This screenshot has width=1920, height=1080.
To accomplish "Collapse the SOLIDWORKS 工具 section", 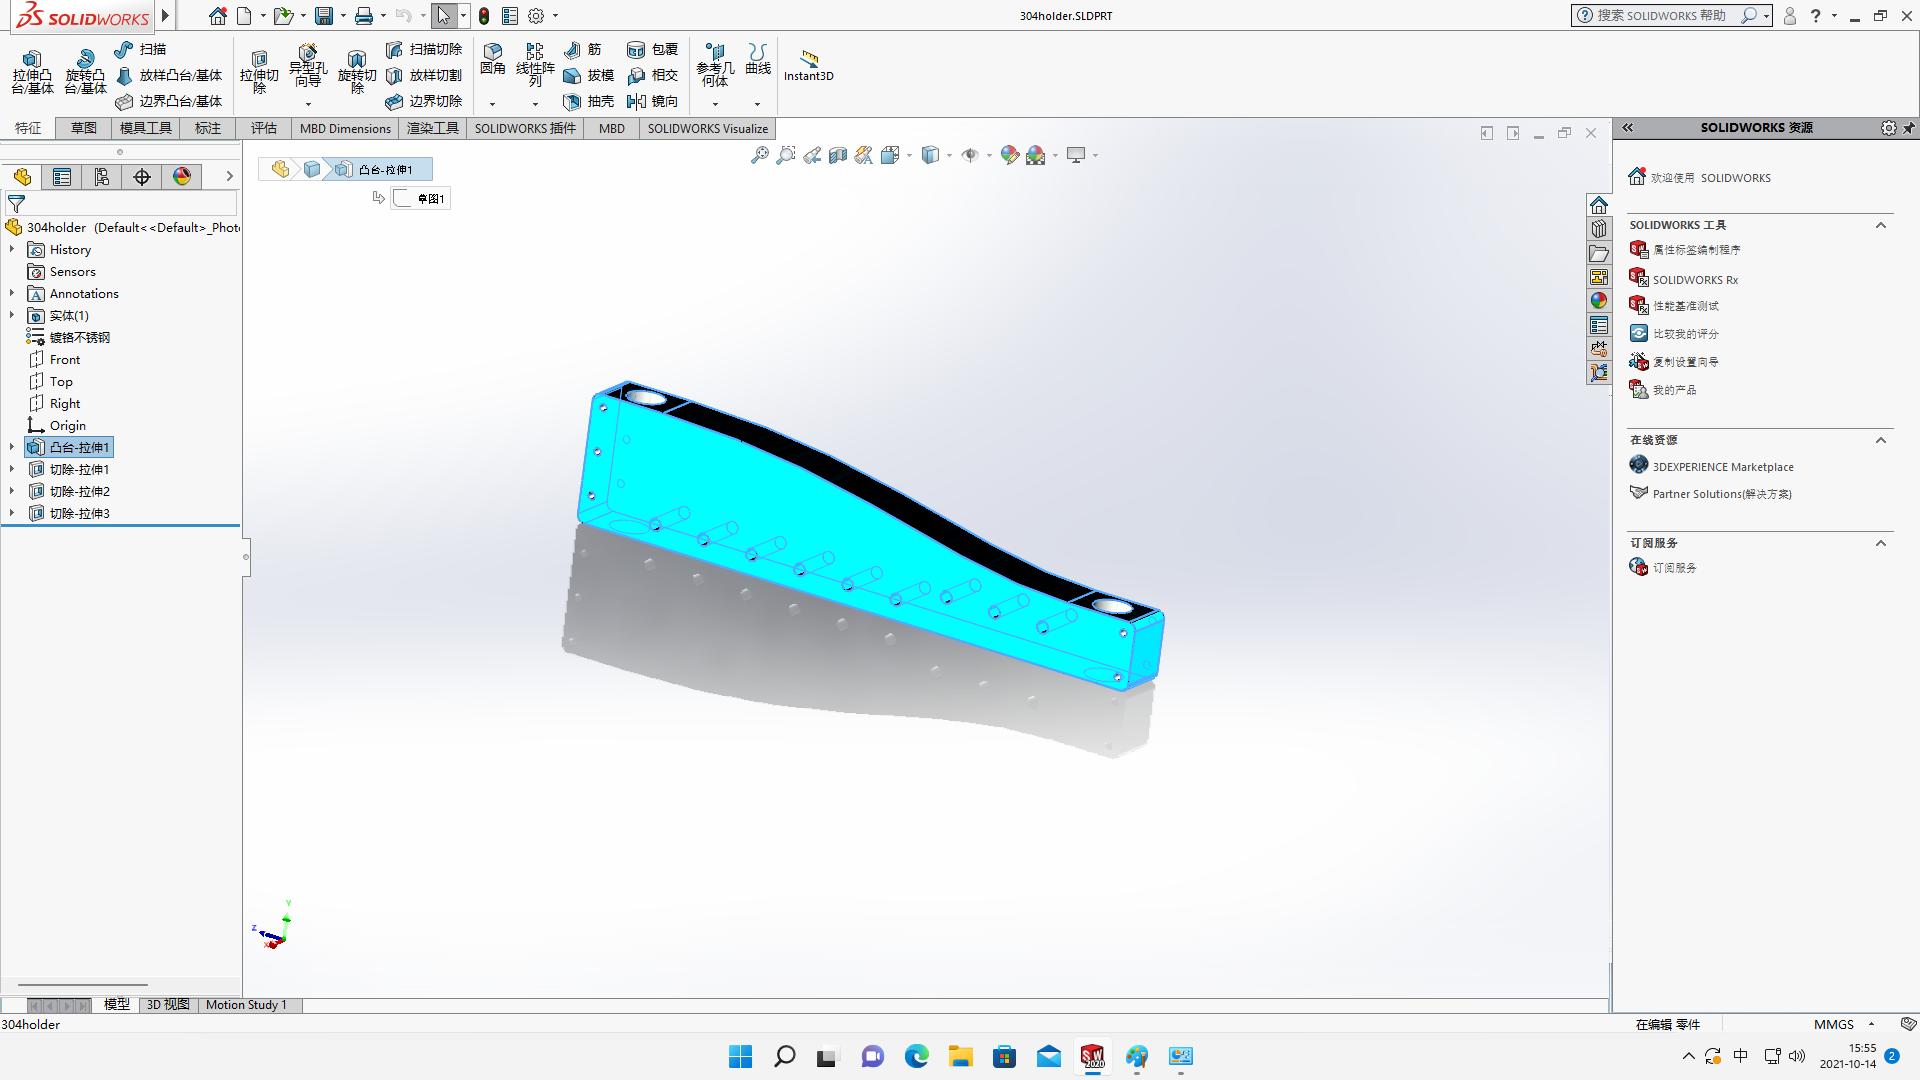I will [x=1880, y=225].
